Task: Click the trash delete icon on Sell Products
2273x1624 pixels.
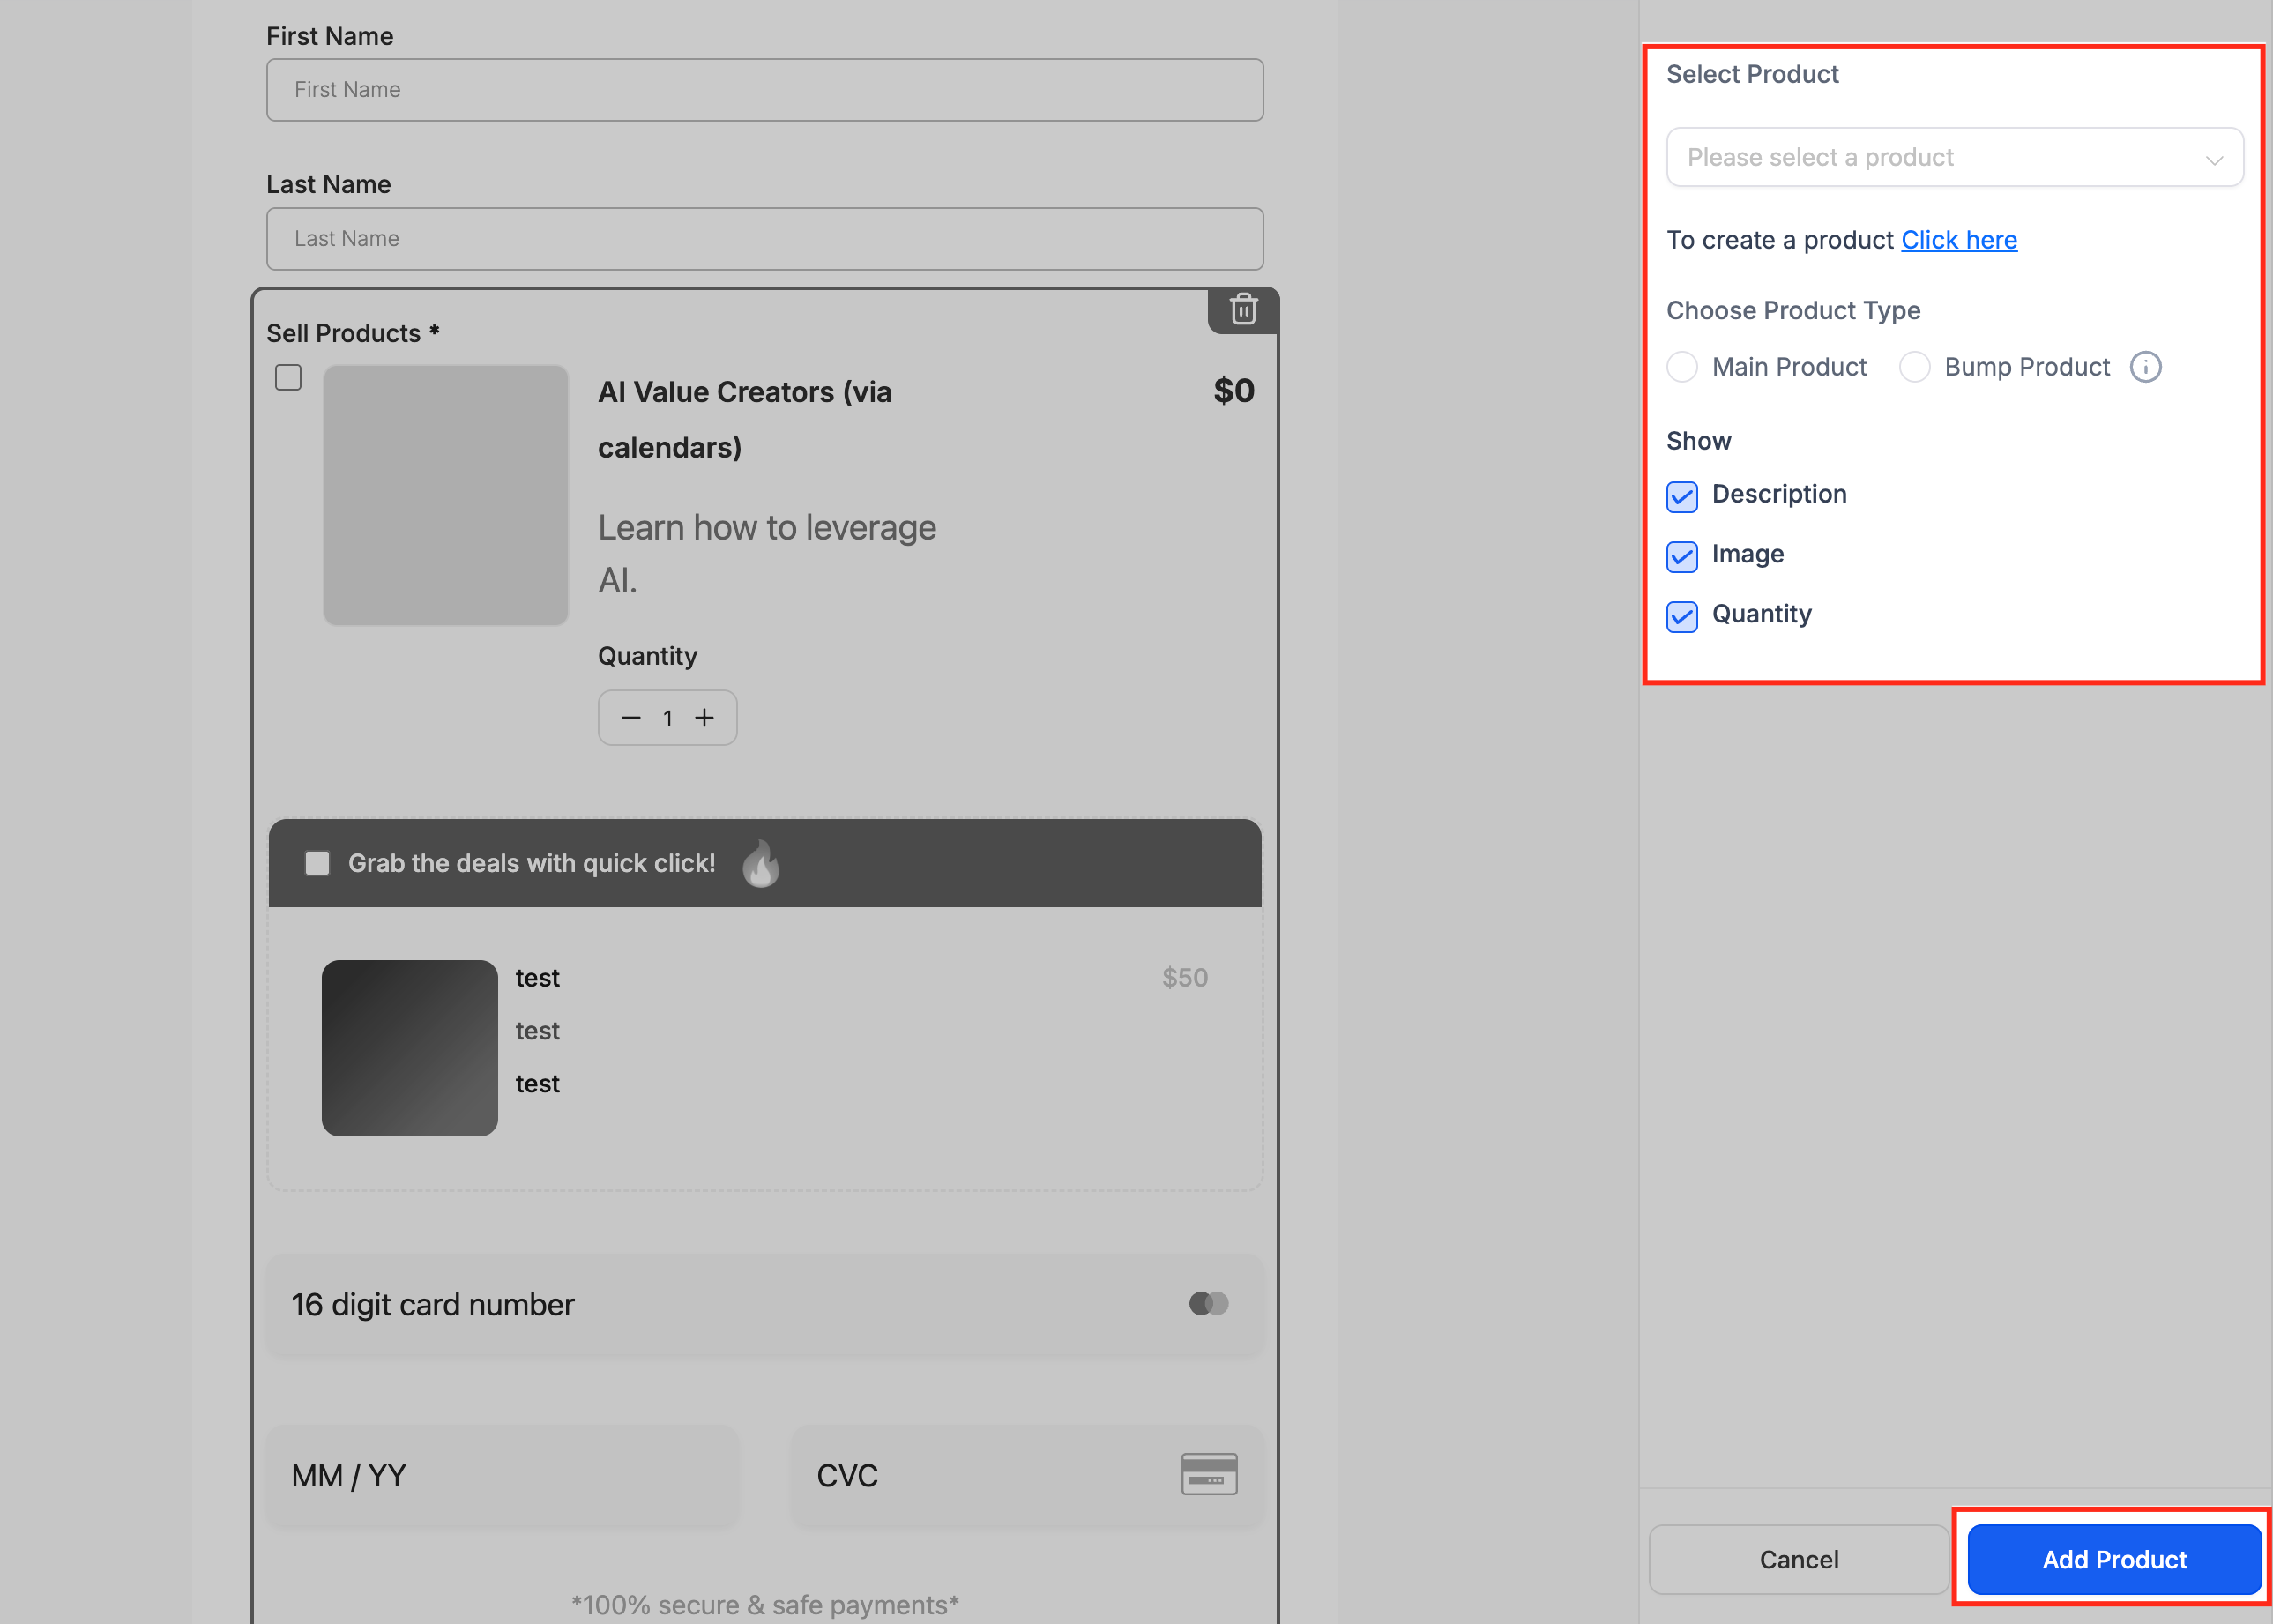Action: [x=1243, y=310]
